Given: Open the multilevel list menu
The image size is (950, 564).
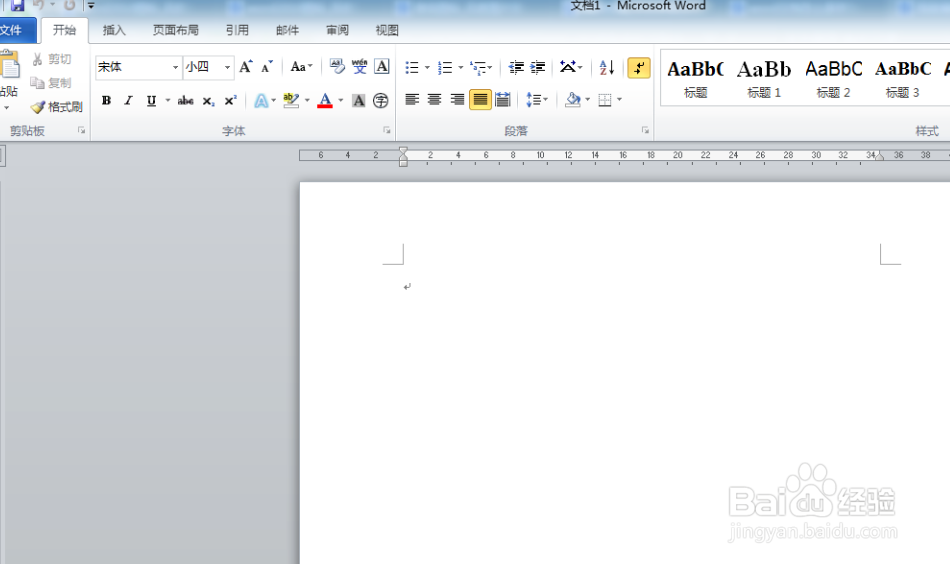Looking at the screenshot, I should pos(481,67).
